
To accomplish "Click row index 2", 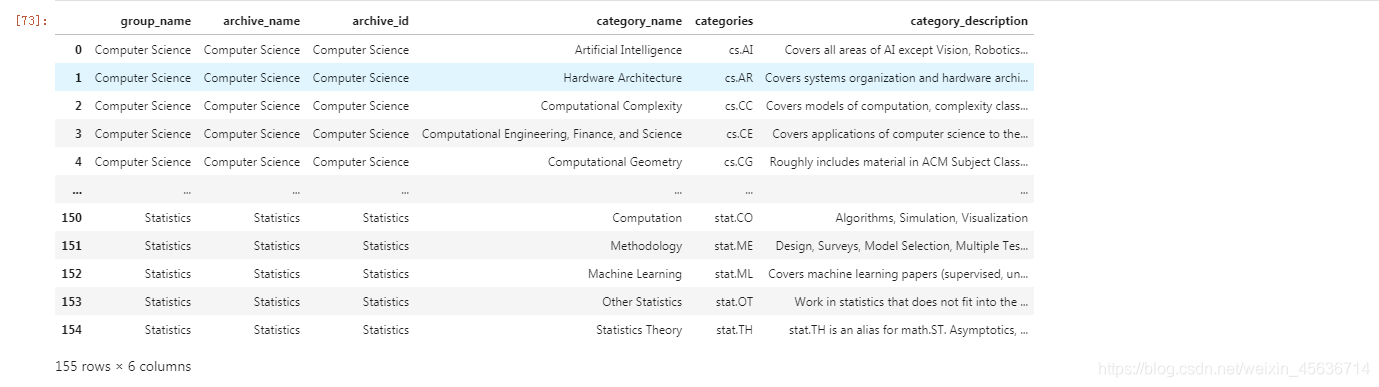I will pos(78,106).
